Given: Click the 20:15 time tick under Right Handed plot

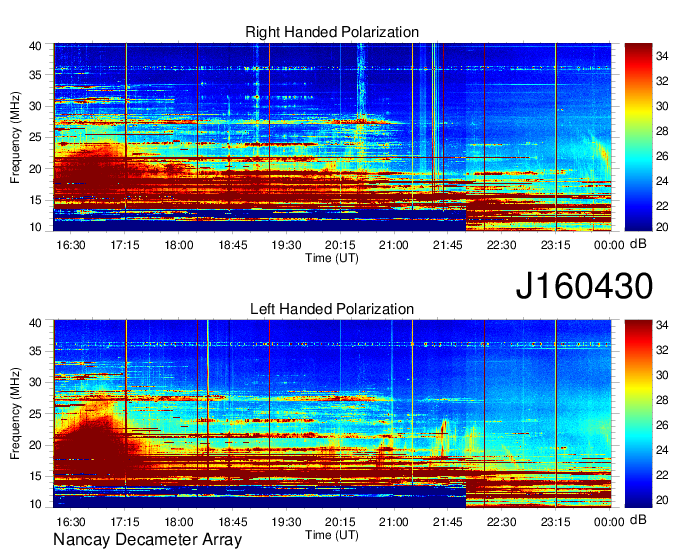Looking at the screenshot, I should click(x=340, y=245).
